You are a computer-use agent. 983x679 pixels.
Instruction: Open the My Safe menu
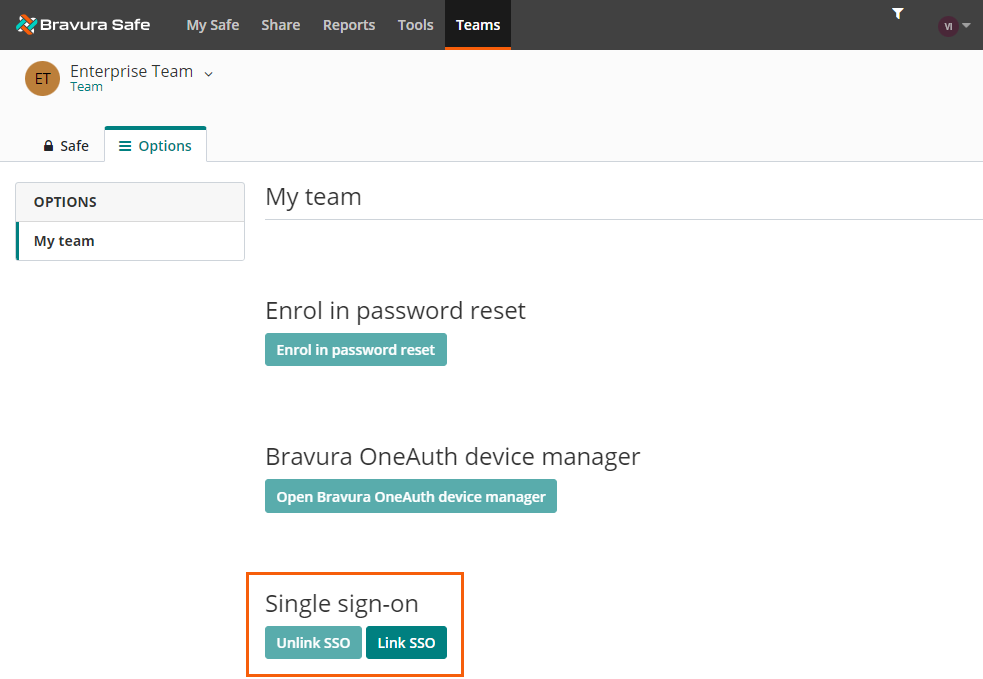(x=212, y=25)
